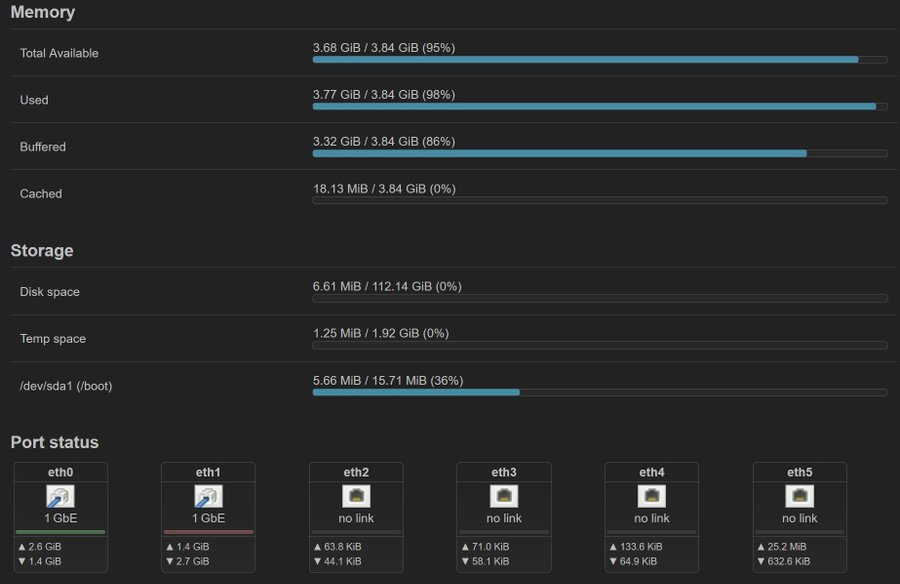
Task: Click the Total Available memory progress bar
Action: coord(600,60)
